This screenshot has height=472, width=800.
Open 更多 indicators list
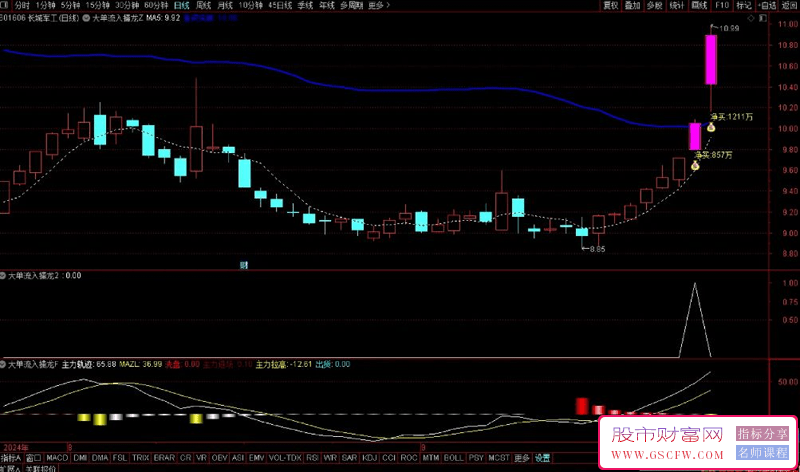click(522, 458)
